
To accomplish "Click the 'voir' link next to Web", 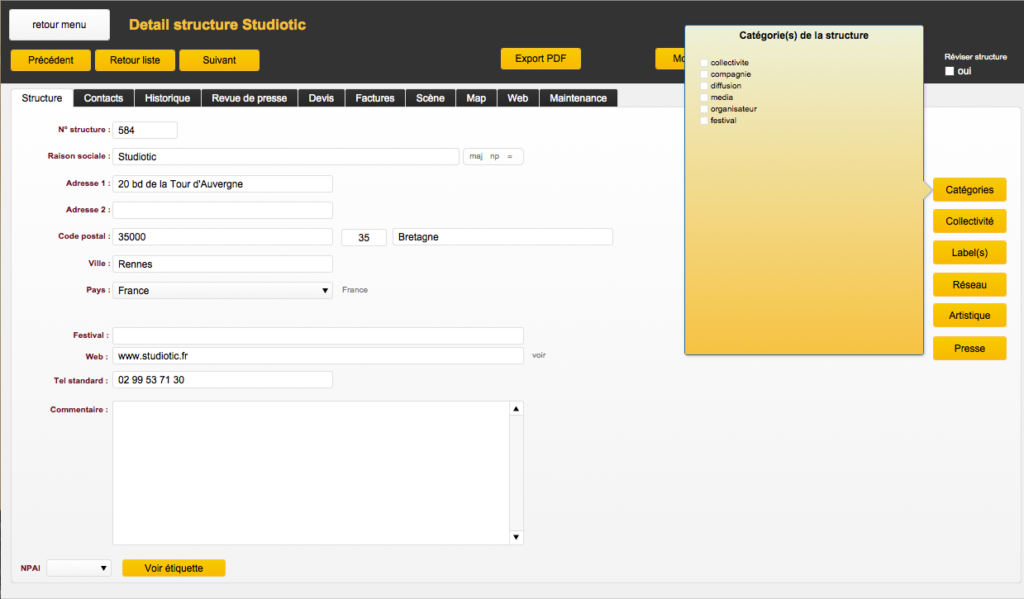I will (x=539, y=355).
